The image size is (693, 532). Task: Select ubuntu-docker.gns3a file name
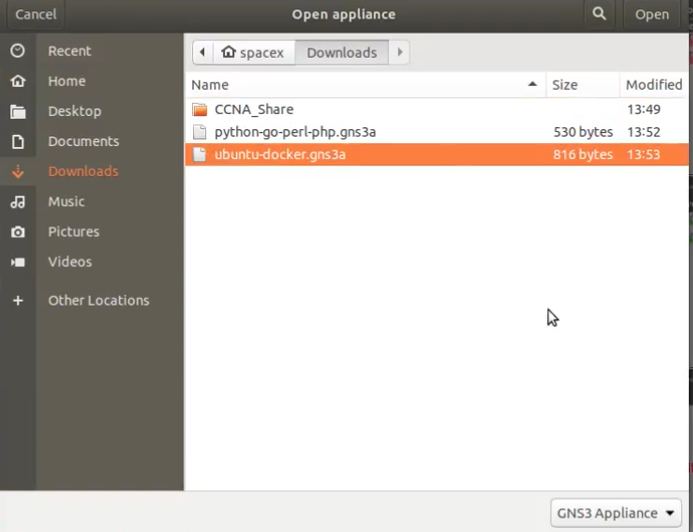click(280, 155)
